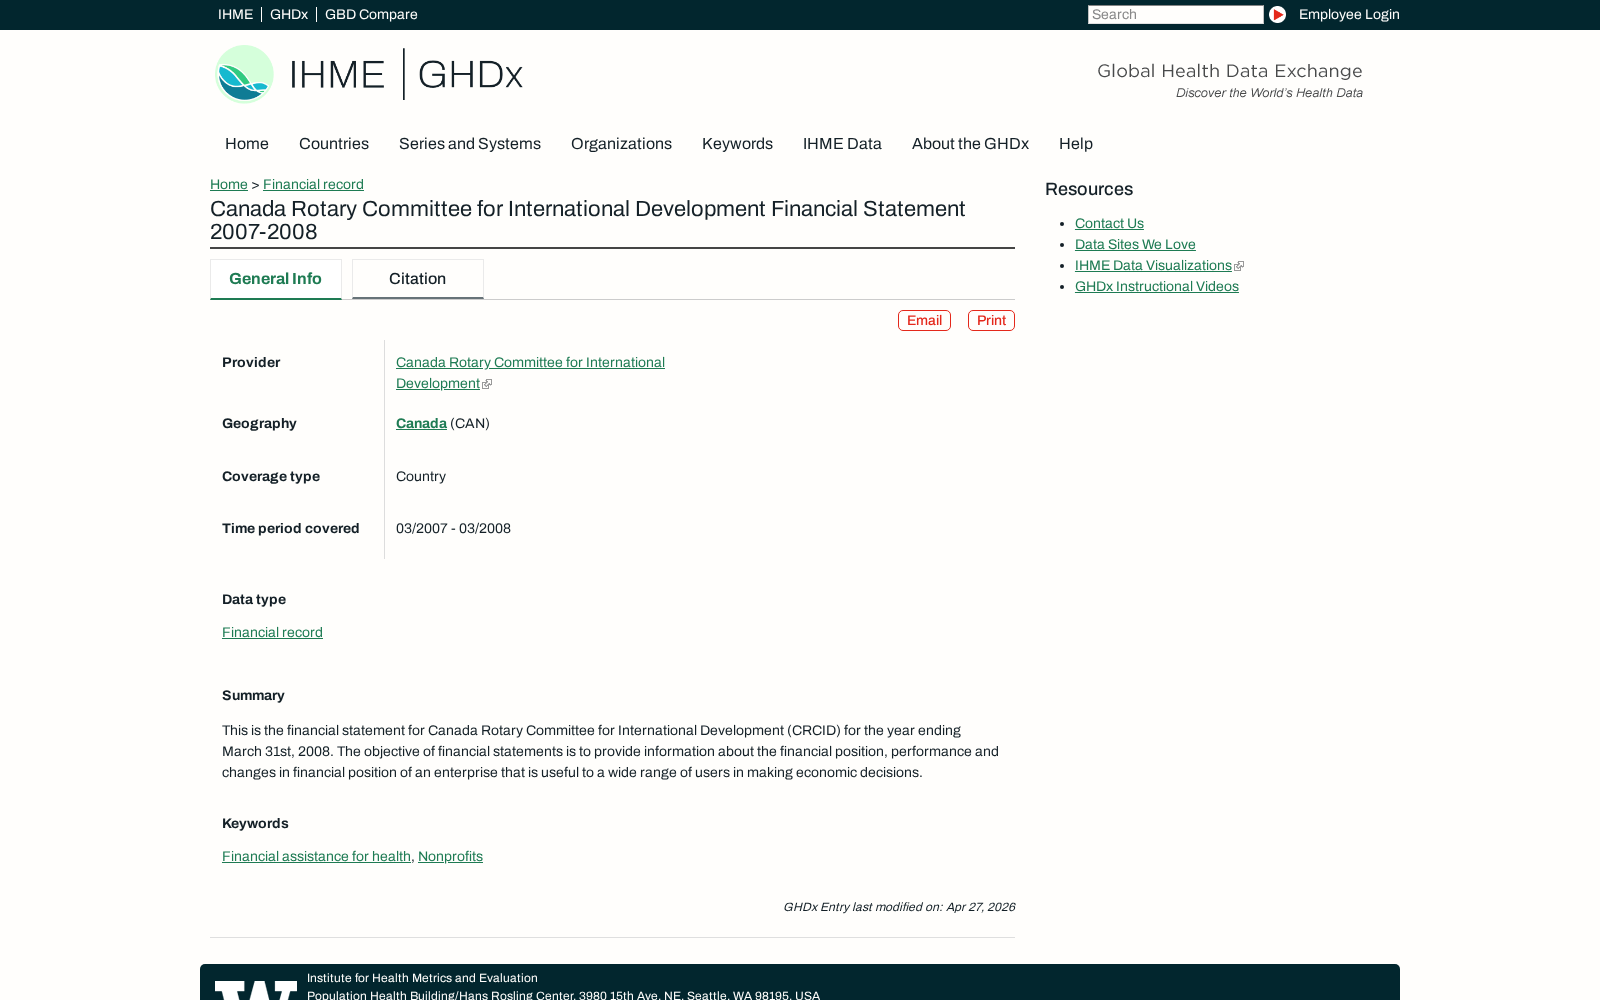Open the IHME Data menu item

[x=842, y=144]
